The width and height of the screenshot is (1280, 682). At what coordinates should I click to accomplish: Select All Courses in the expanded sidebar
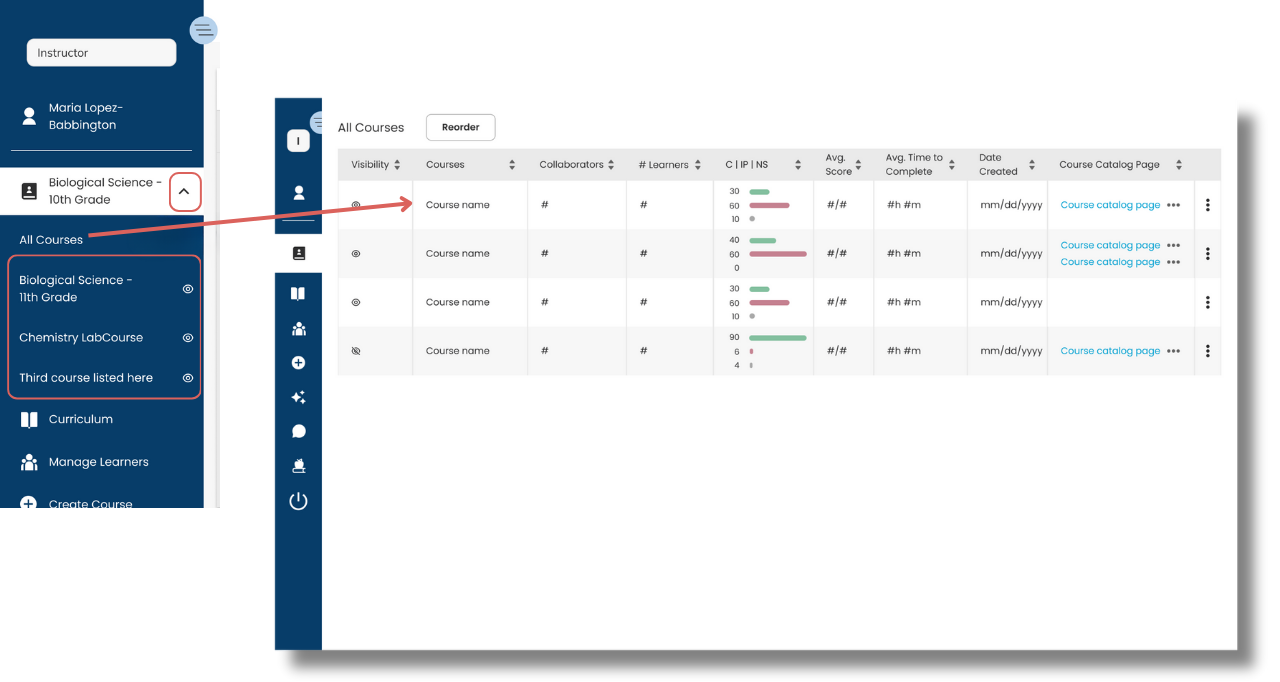click(51, 240)
